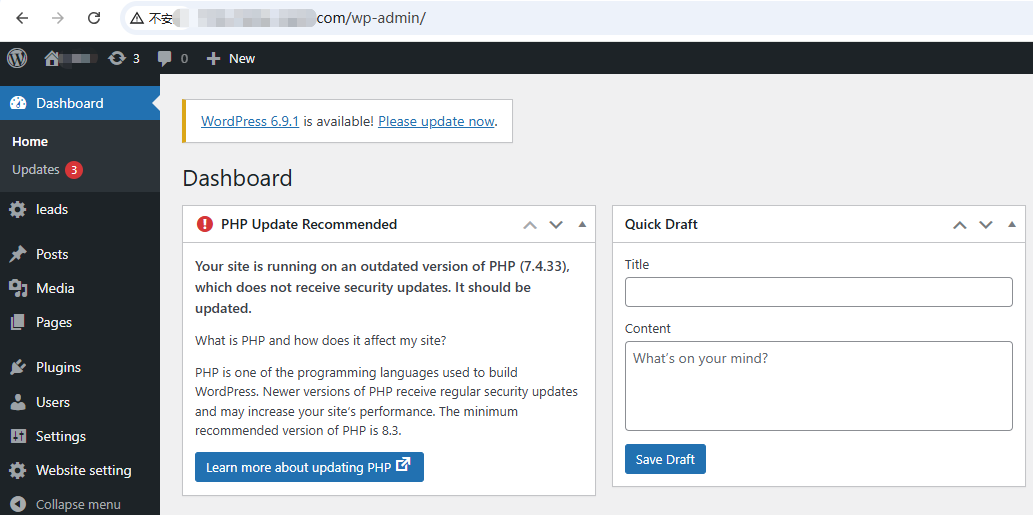This screenshot has height=515, width=1033.
Task: Toggle the PHP Update Recommended panel
Action: pyautogui.click(x=582, y=224)
